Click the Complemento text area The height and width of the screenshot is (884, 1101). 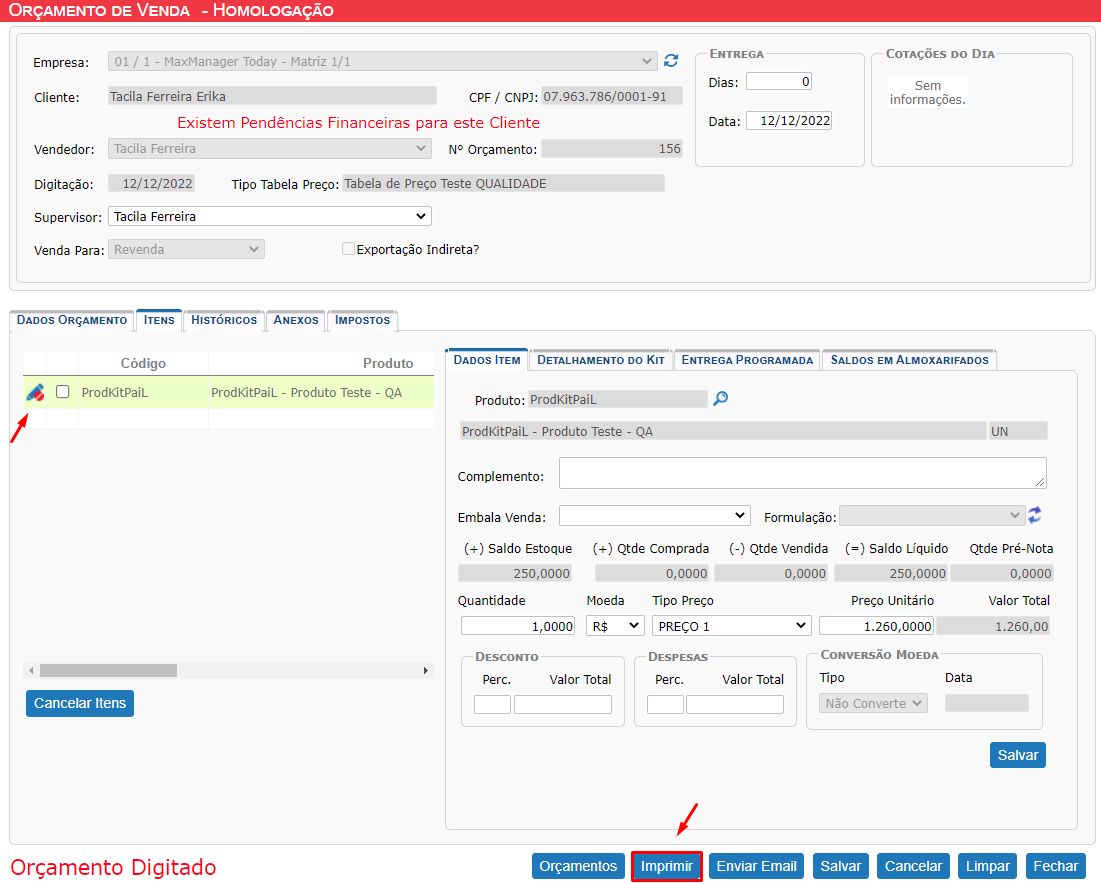pos(803,473)
